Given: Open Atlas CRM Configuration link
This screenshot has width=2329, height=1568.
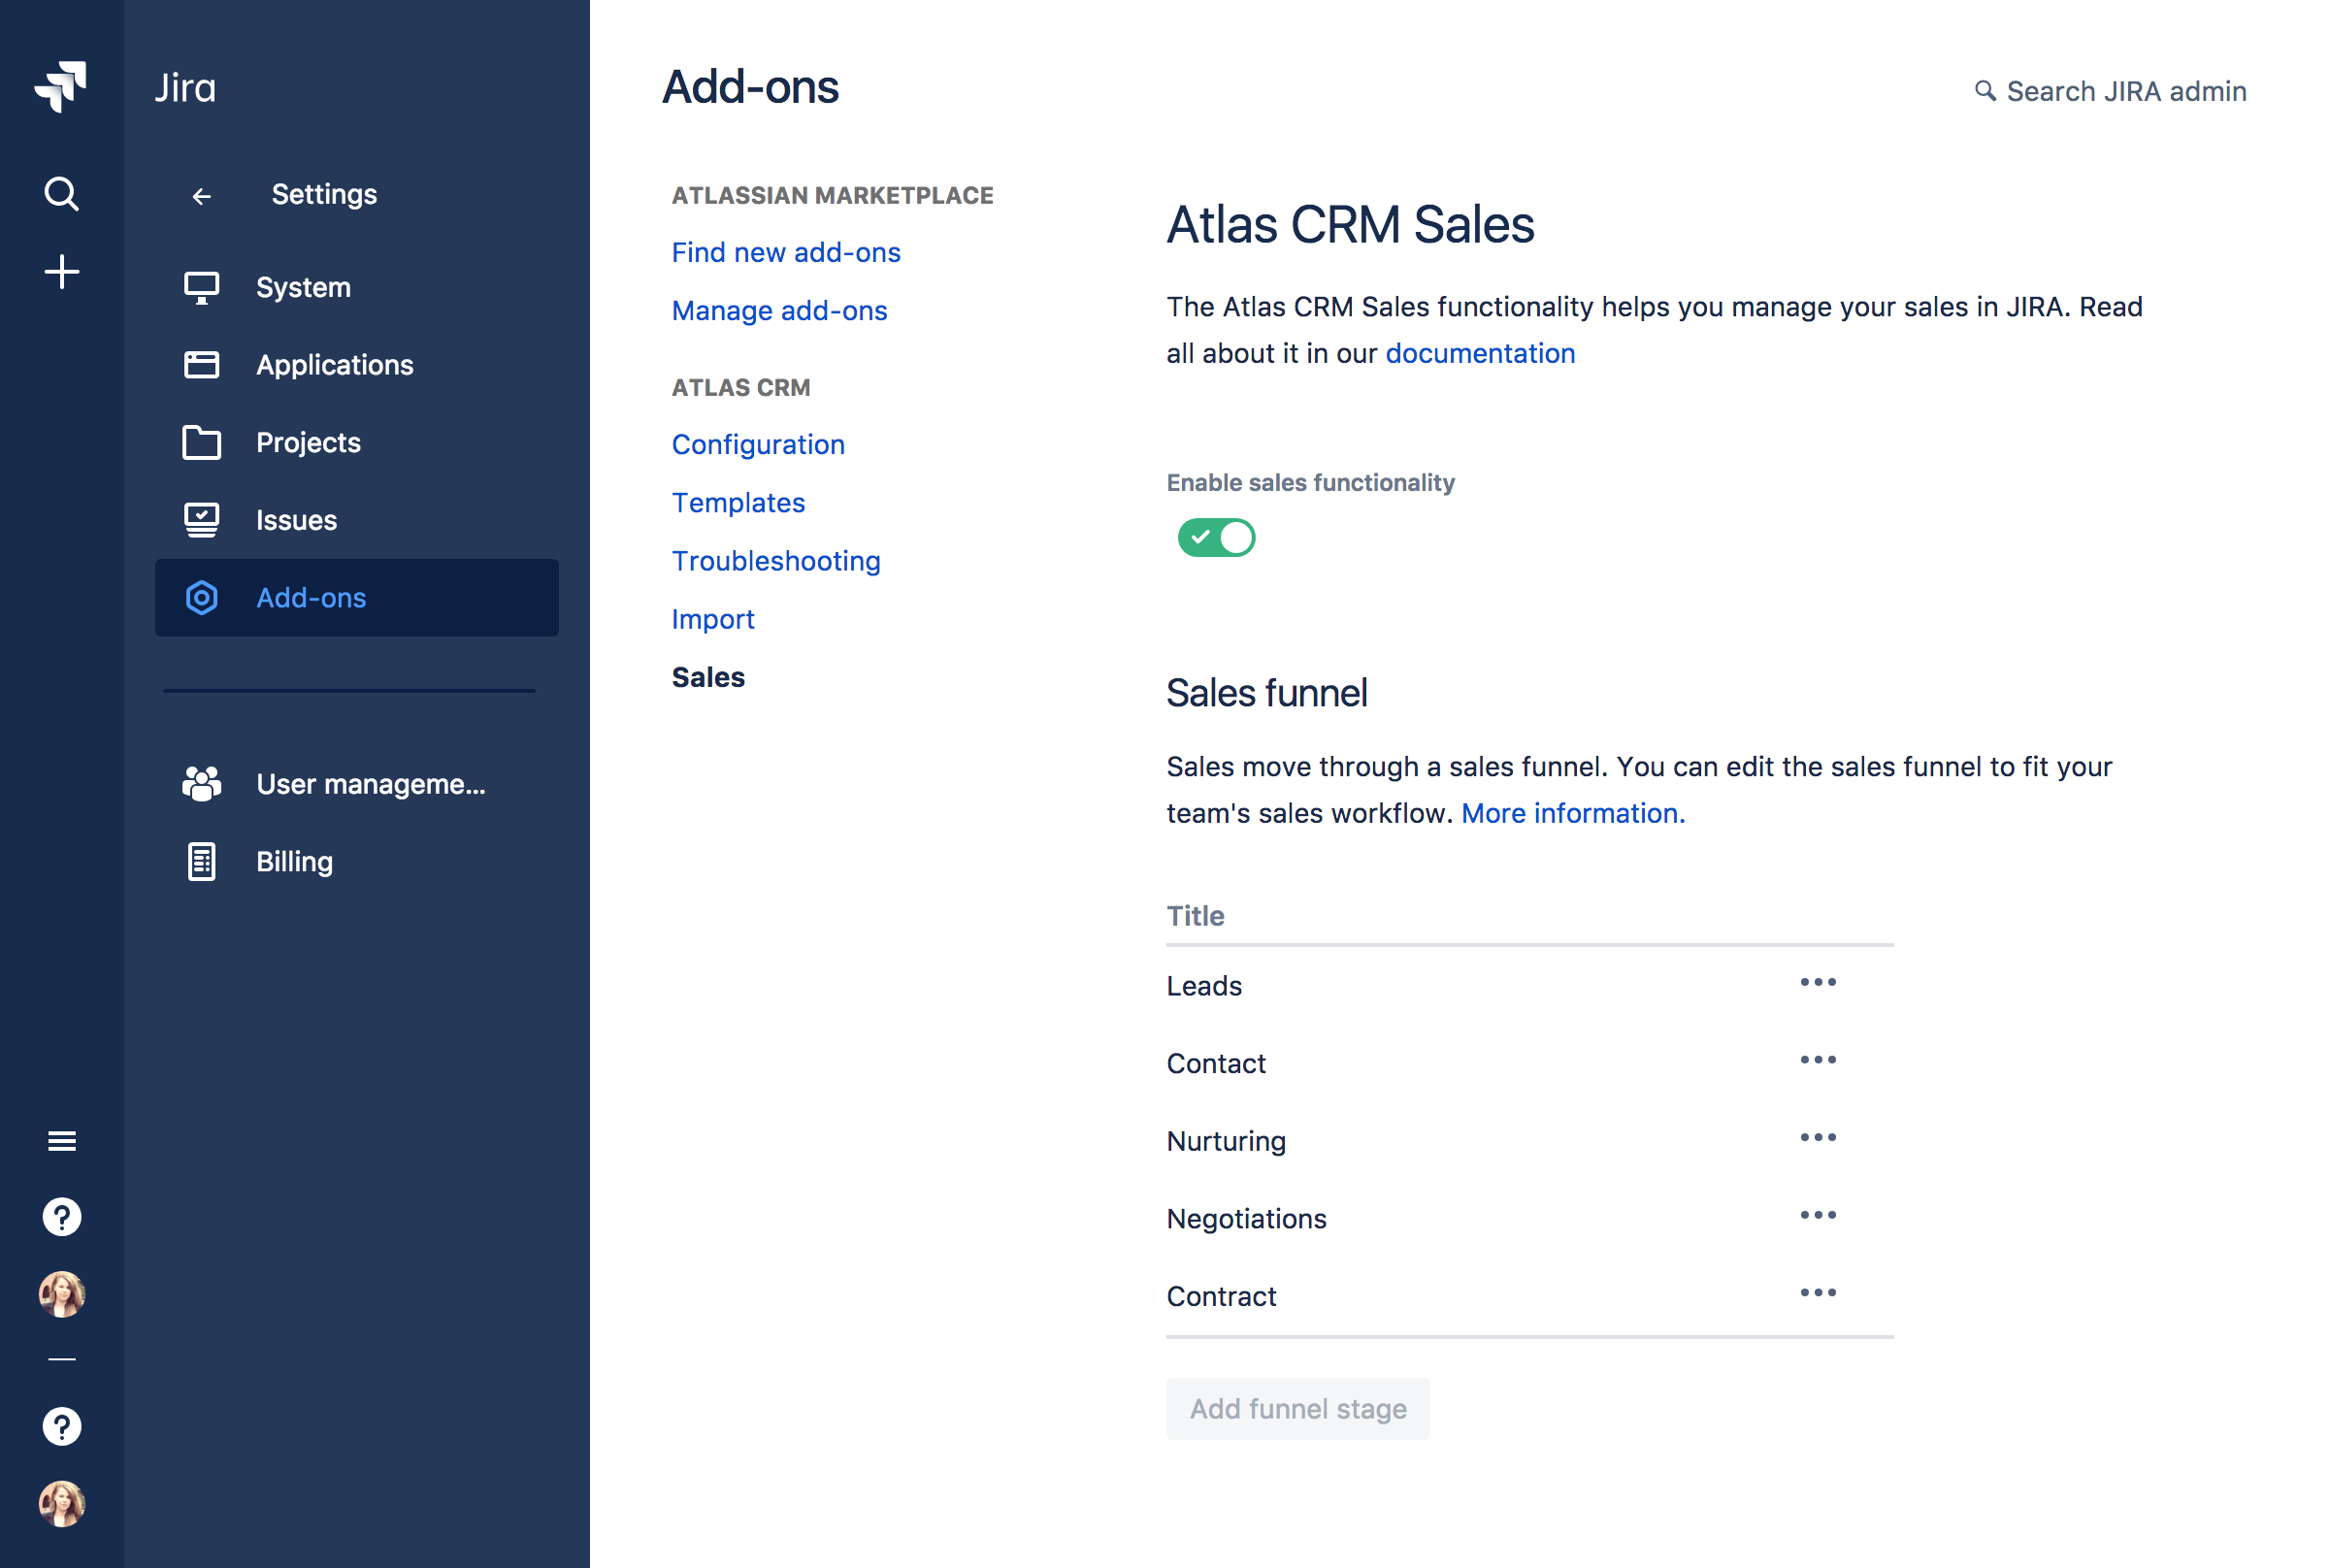Looking at the screenshot, I should coord(758,444).
